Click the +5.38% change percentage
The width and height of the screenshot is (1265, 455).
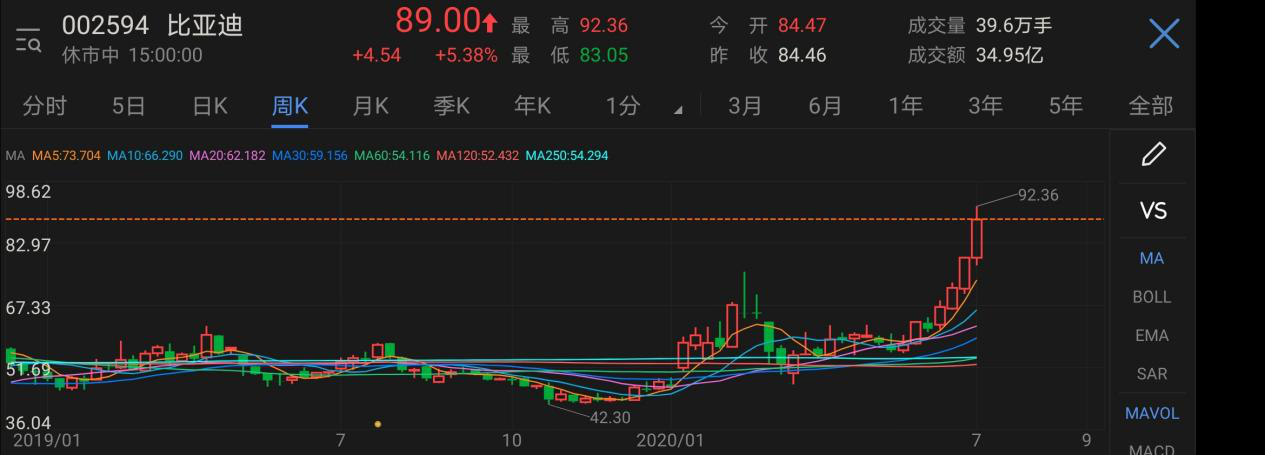coord(466,55)
